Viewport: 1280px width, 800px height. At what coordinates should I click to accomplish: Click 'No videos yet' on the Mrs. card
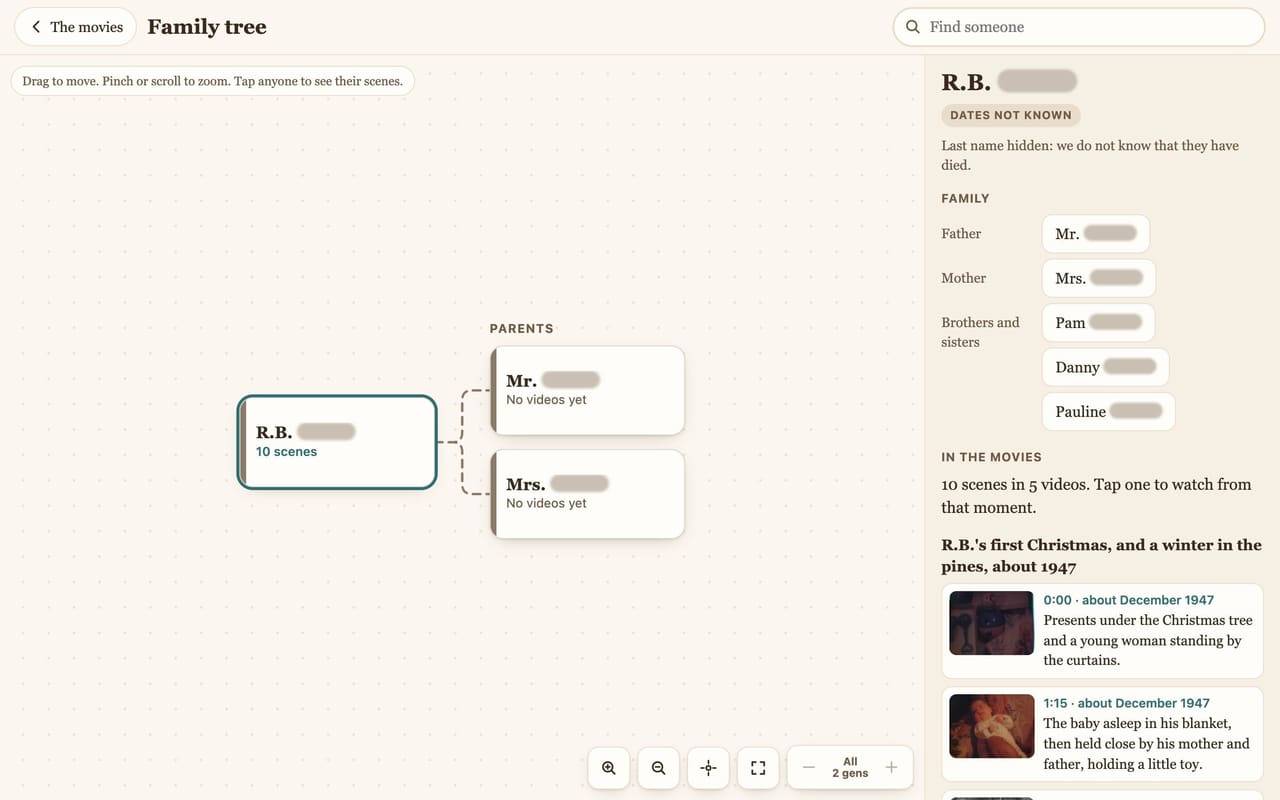click(546, 503)
